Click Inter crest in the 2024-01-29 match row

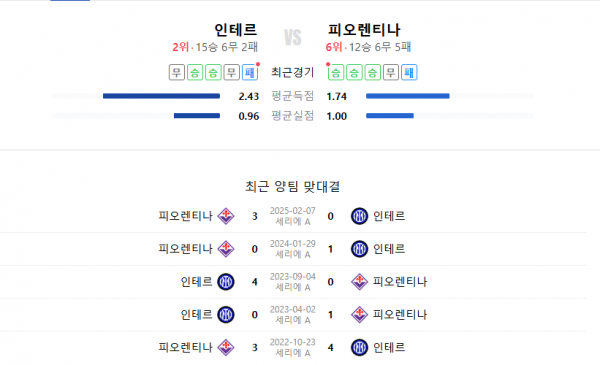point(359,249)
